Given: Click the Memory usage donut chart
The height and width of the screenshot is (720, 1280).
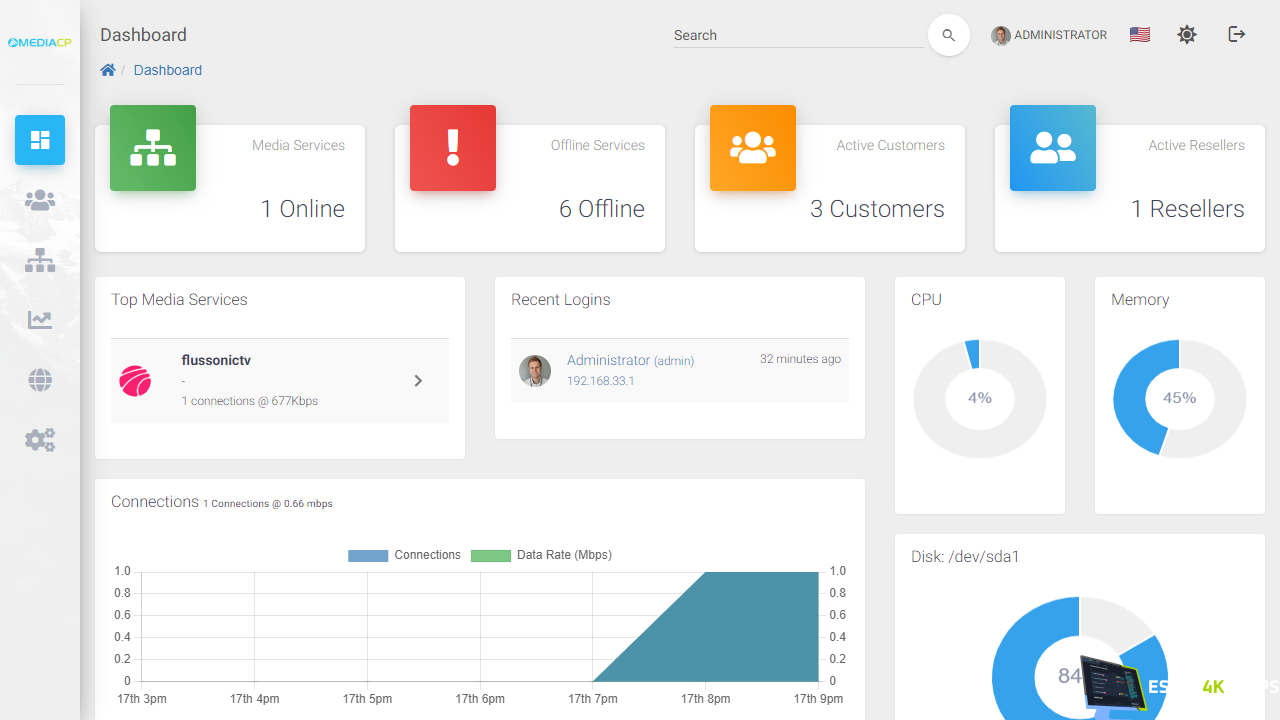Looking at the screenshot, I should tap(1179, 398).
